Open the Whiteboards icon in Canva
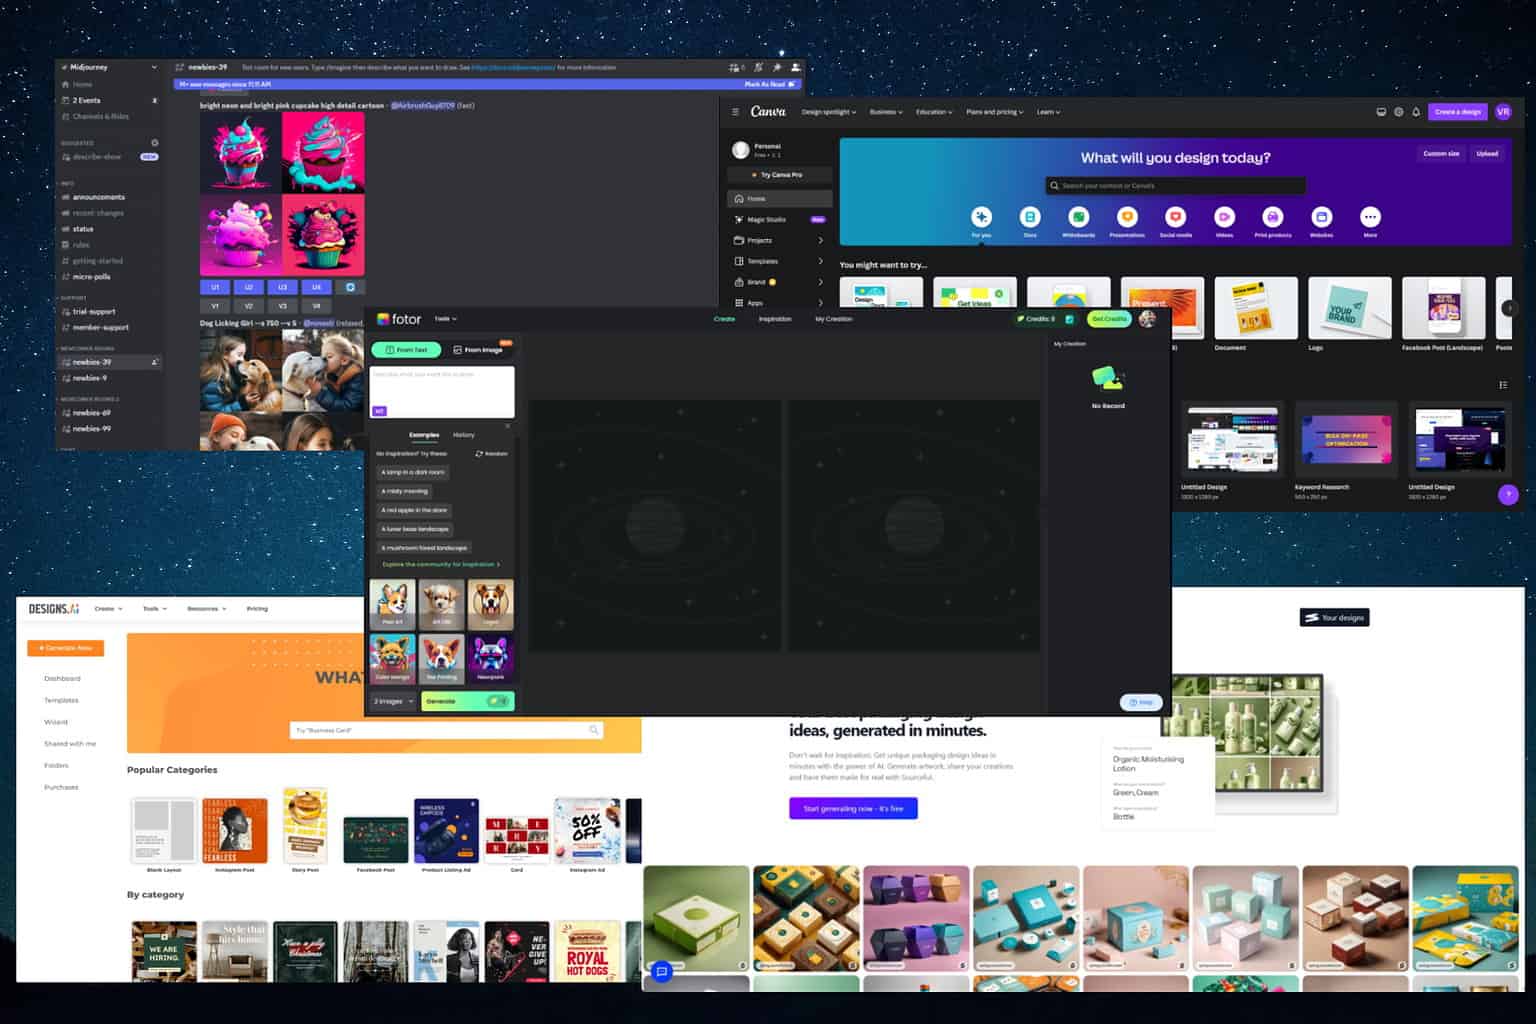 [x=1078, y=217]
